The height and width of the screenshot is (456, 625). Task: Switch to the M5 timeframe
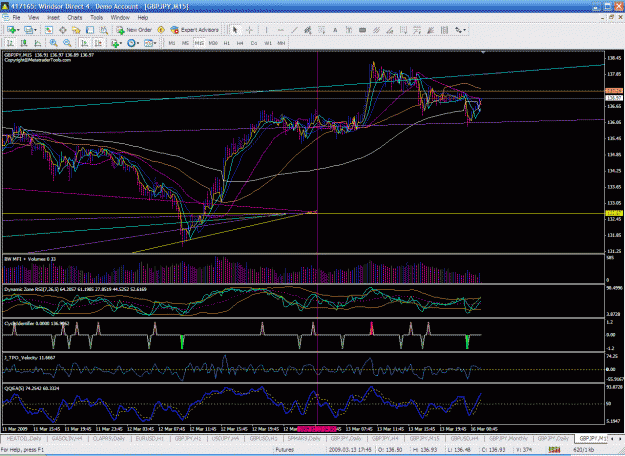point(185,43)
